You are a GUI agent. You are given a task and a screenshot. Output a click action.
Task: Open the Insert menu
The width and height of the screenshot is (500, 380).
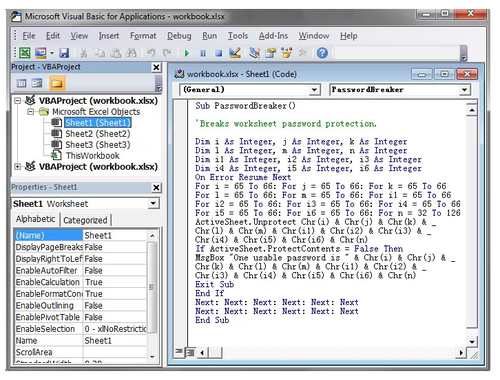(x=109, y=36)
